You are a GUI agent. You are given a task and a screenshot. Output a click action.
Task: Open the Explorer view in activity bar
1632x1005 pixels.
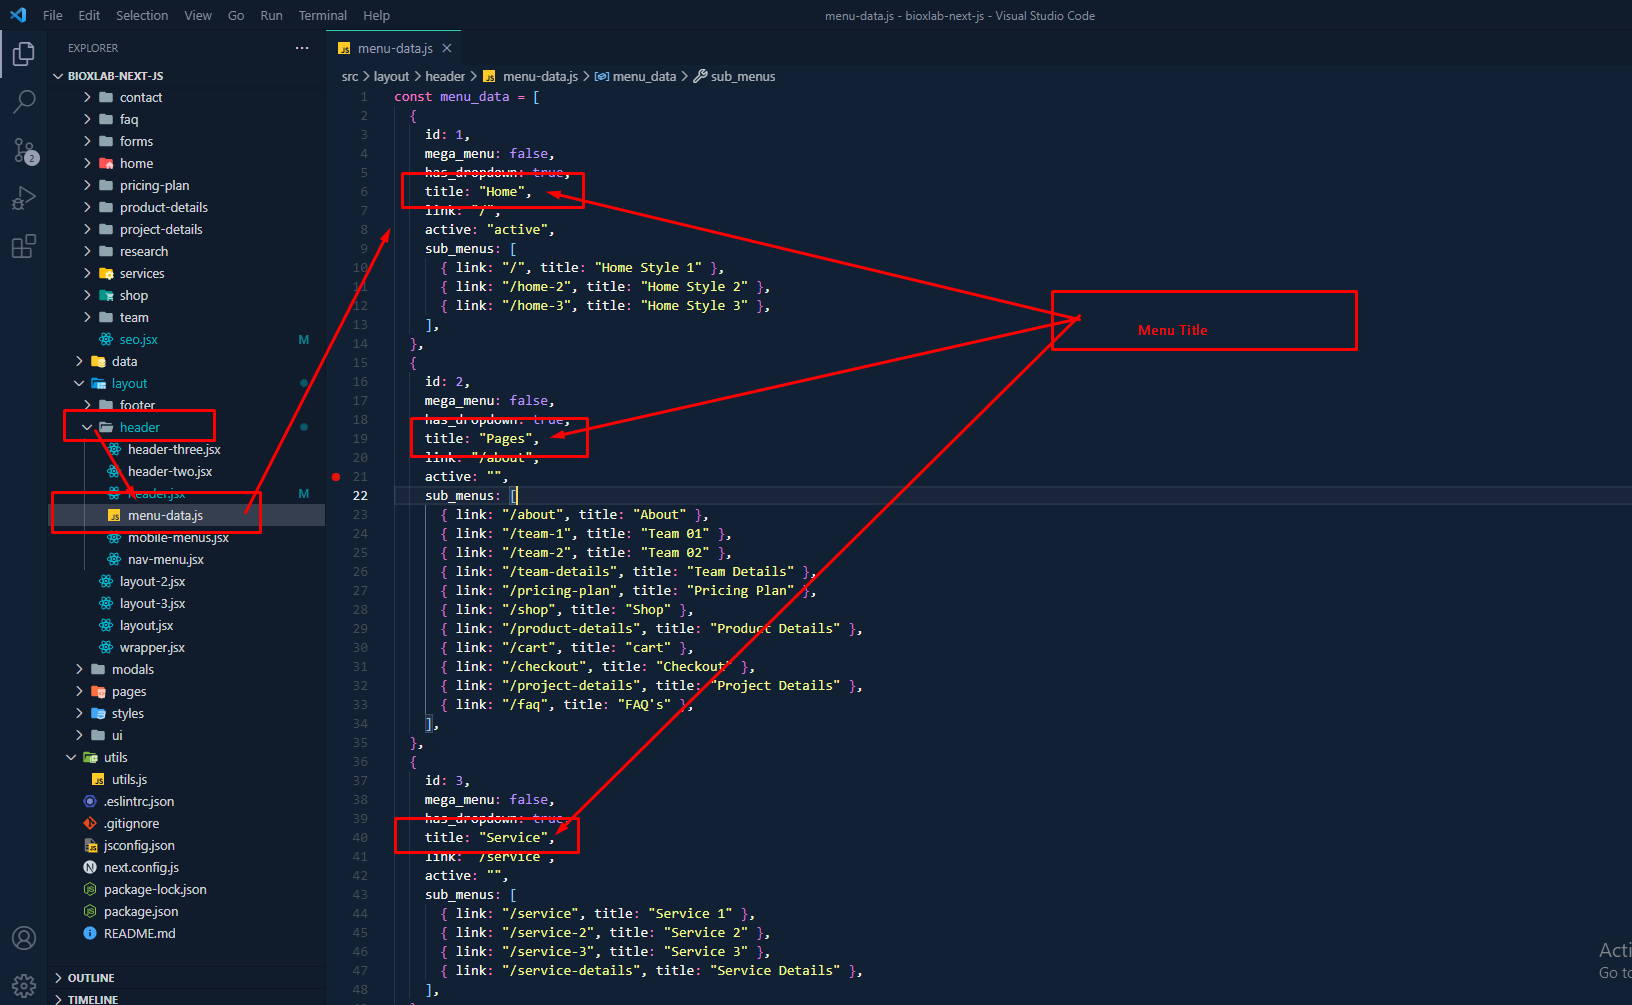24,54
